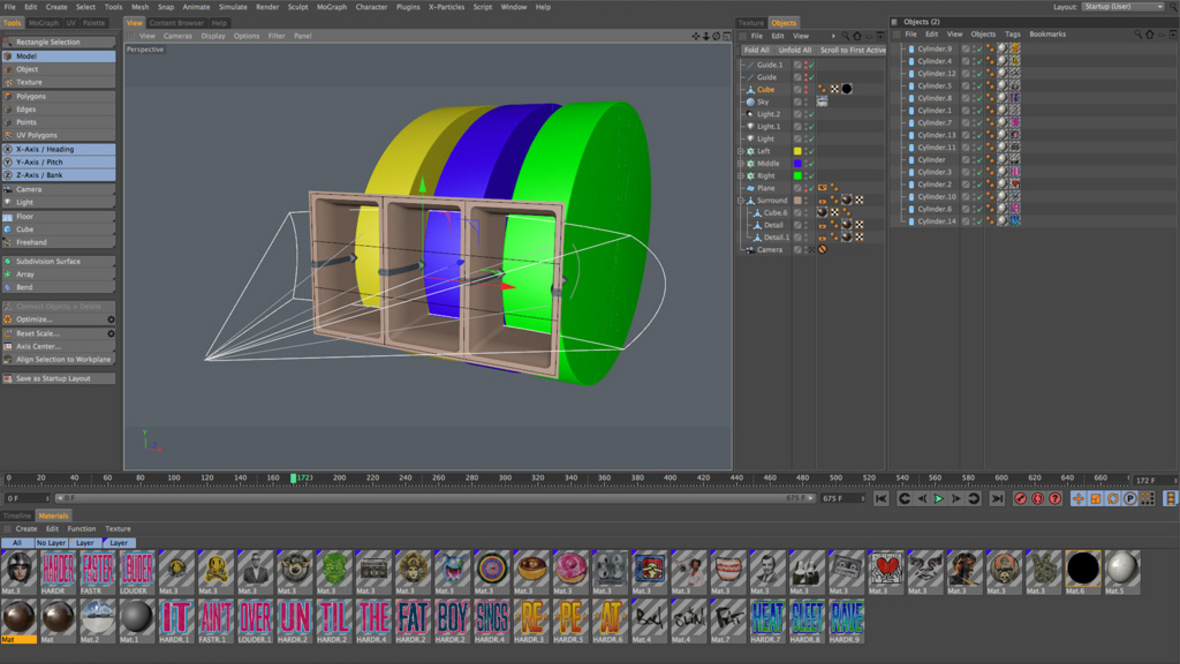
Task: Toggle the X-Axis / Heading lock
Action: tap(45, 149)
